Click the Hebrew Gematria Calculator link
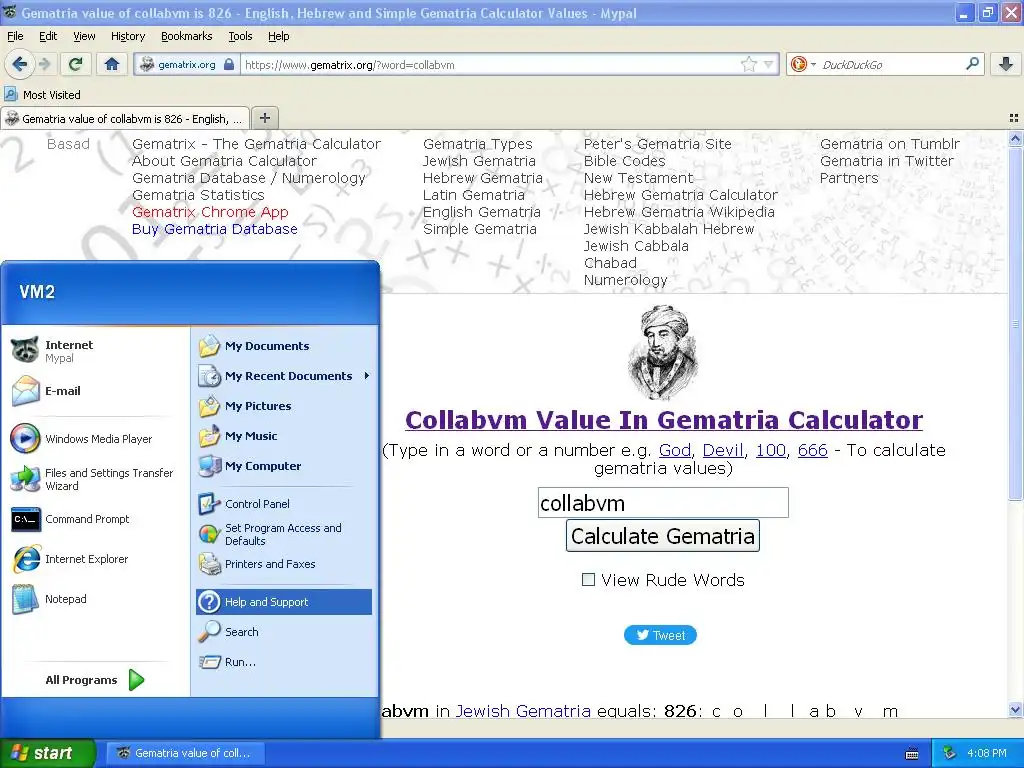Screen dimensions: 1024x768 pos(680,195)
